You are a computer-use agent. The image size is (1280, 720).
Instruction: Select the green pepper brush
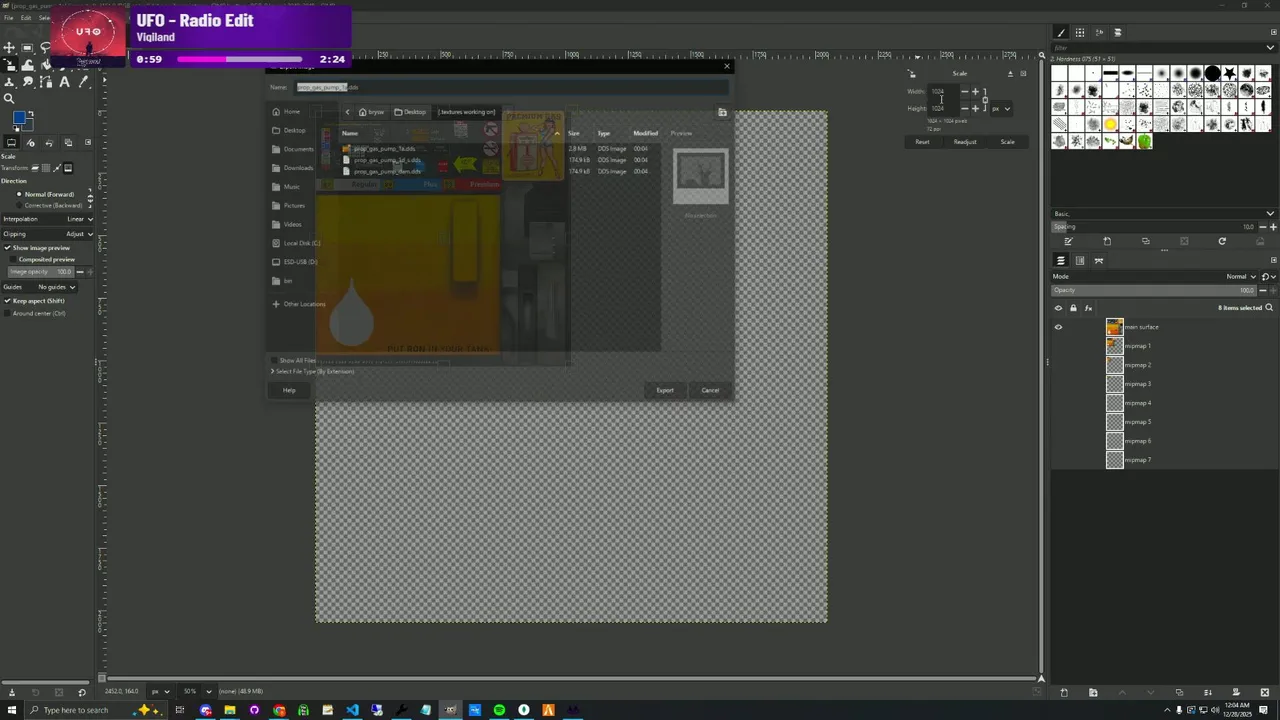tap(1144, 141)
